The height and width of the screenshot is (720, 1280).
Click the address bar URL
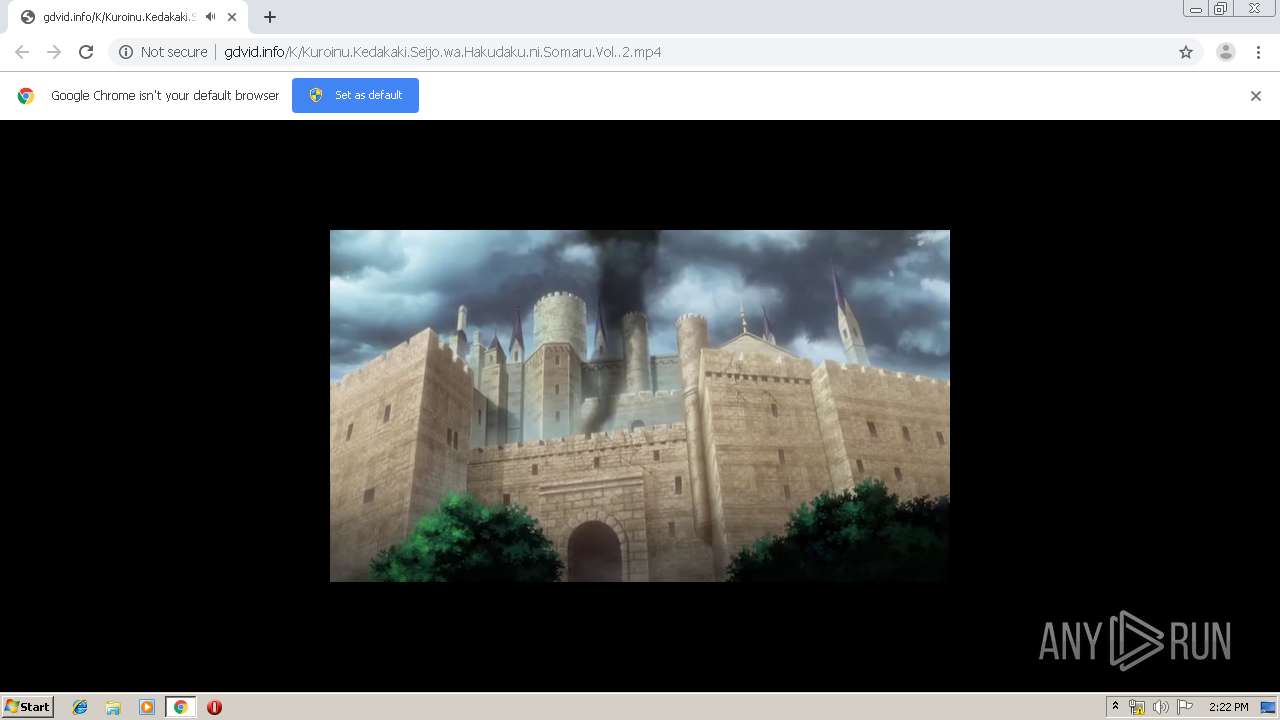pyautogui.click(x=443, y=52)
